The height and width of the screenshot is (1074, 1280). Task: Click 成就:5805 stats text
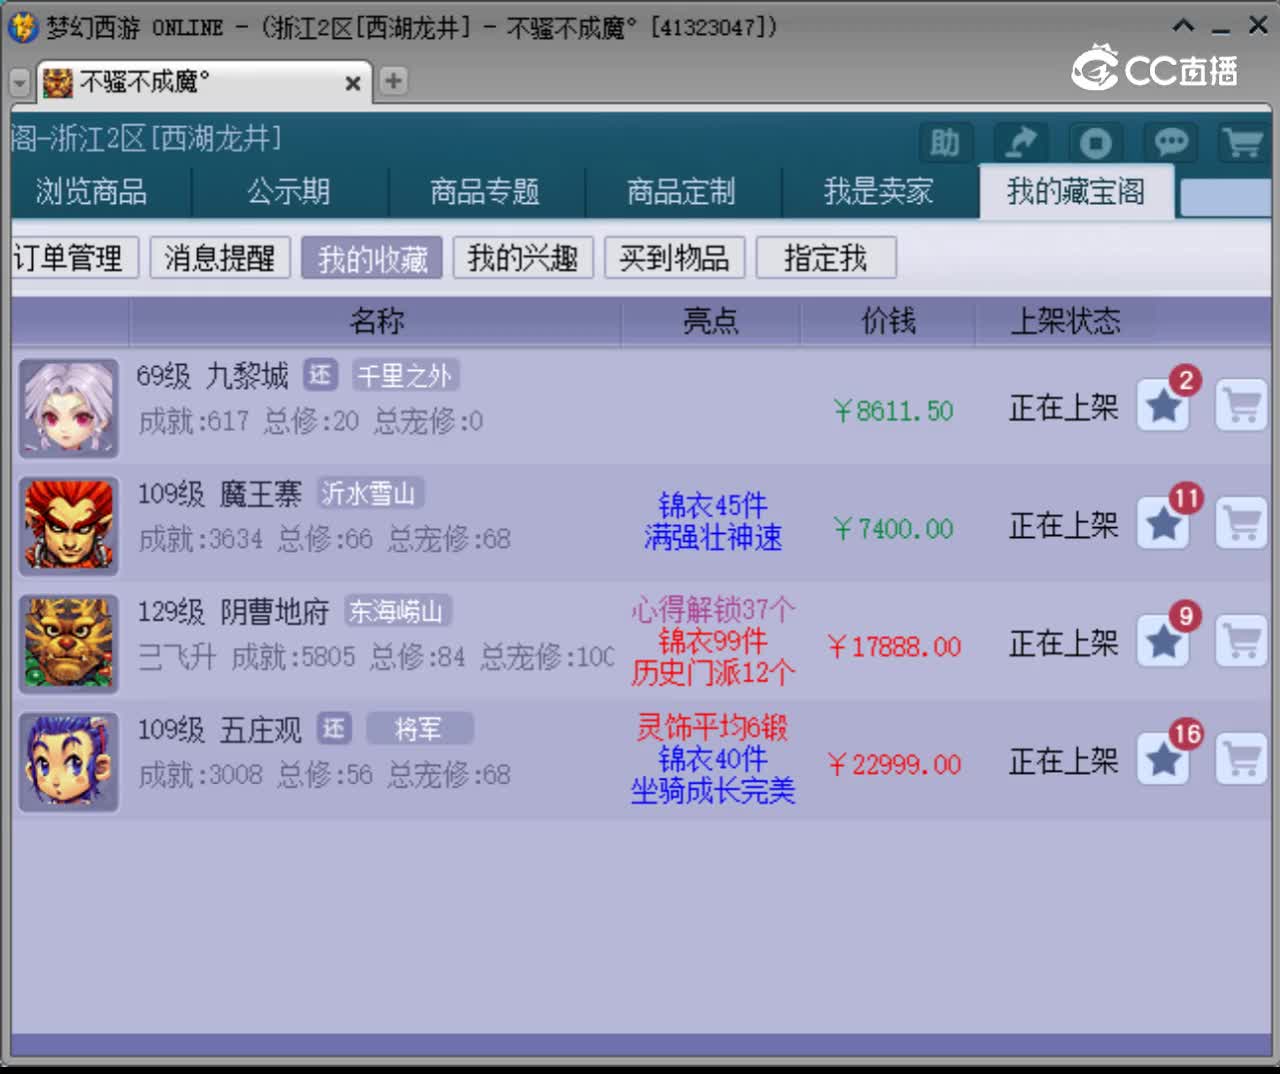293,657
